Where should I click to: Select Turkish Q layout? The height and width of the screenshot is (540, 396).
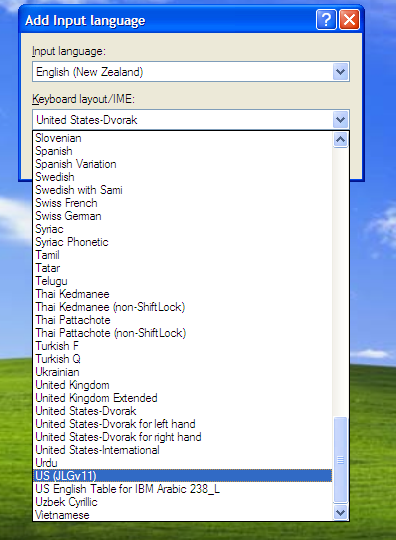(183, 359)
